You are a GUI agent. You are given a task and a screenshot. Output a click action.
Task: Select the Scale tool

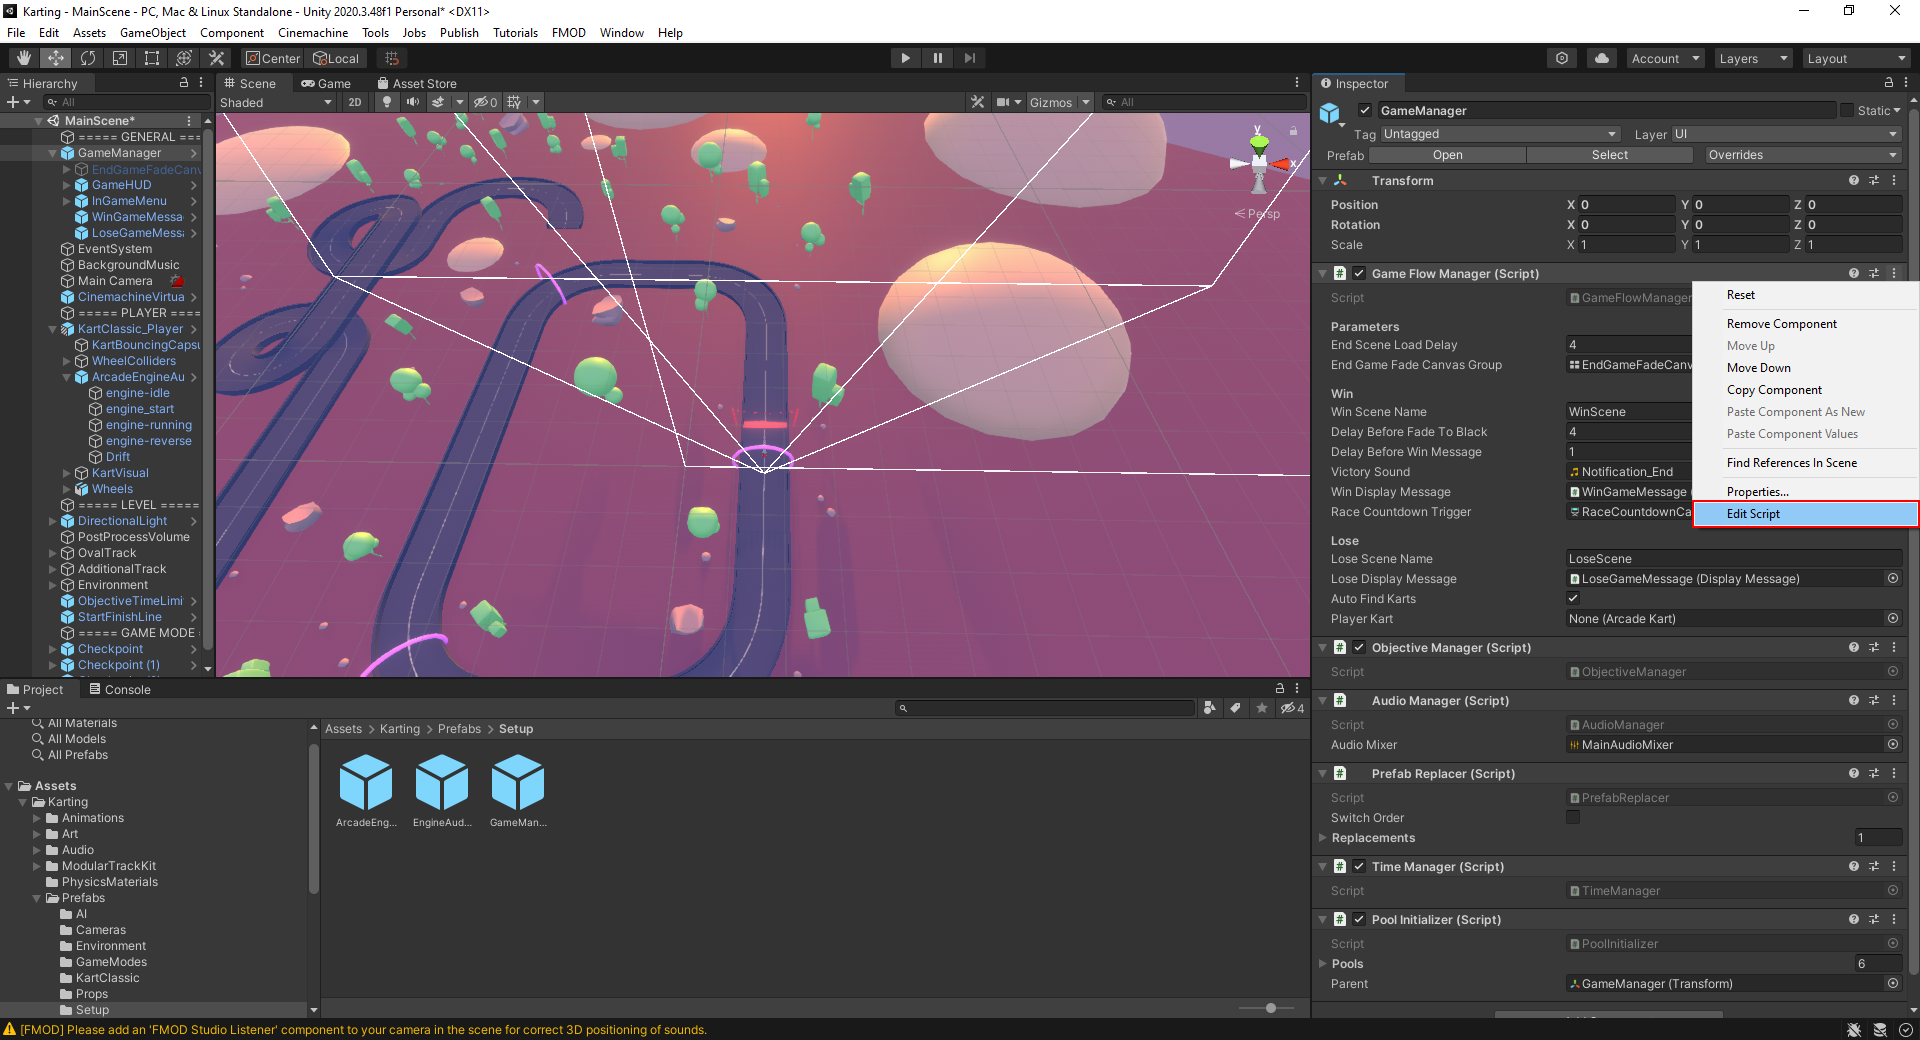coord(120,58)
